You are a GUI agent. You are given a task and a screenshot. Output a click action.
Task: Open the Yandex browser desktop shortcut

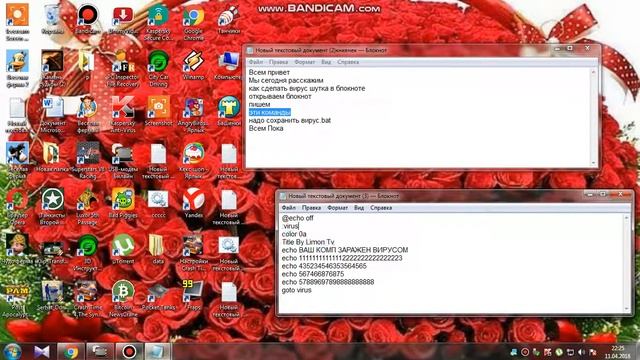[193, 203]
